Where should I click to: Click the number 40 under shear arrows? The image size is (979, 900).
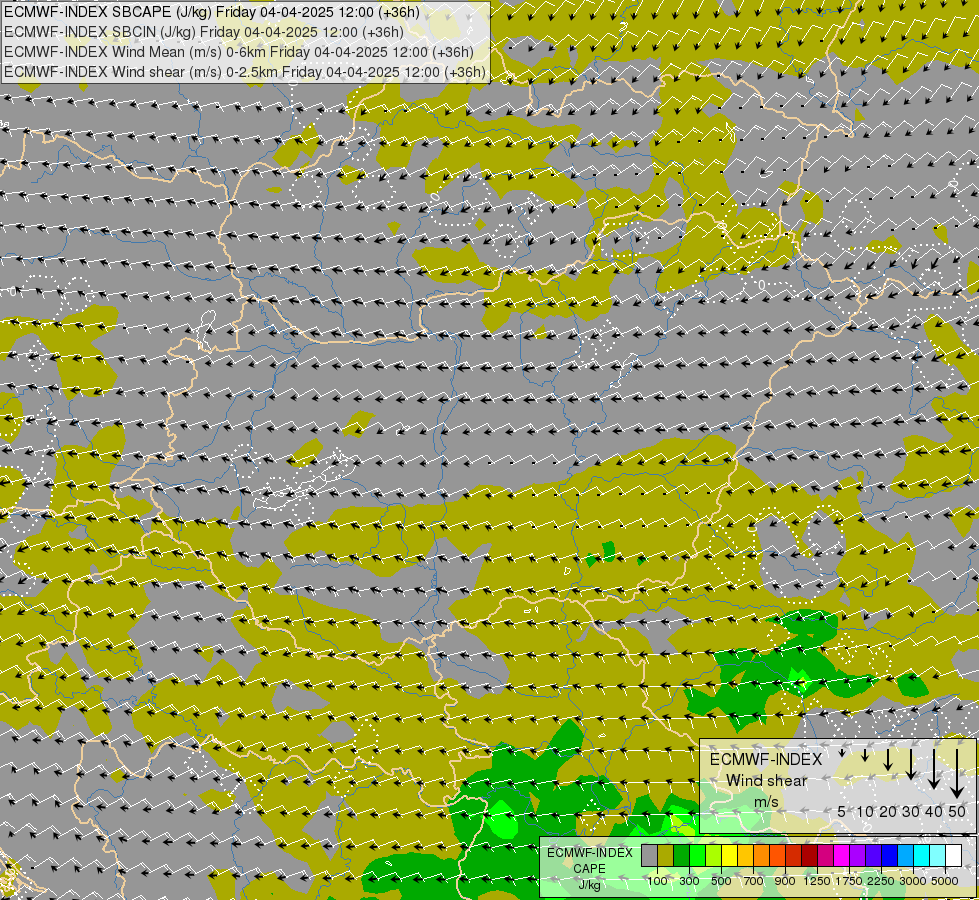[x=934, y=811]
